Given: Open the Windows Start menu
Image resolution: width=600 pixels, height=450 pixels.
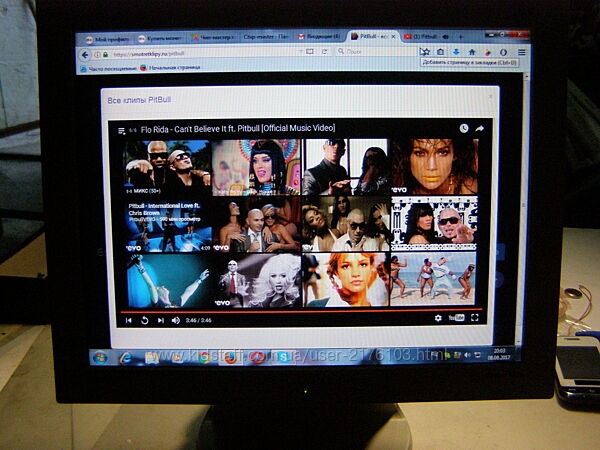Looking at the screenshot, I should coord(100,357).
